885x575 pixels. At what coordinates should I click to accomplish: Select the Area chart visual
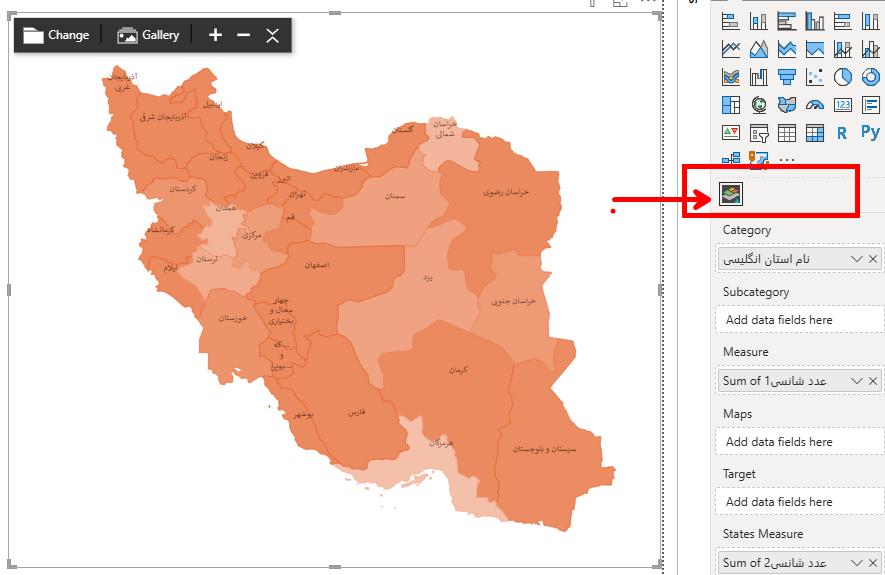coord(759,49)
